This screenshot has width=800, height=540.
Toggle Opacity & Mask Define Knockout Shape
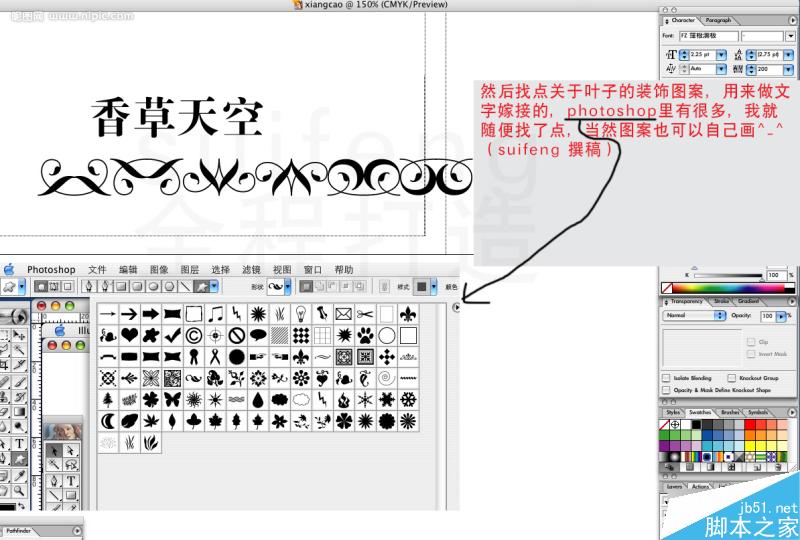coord(666,390)
